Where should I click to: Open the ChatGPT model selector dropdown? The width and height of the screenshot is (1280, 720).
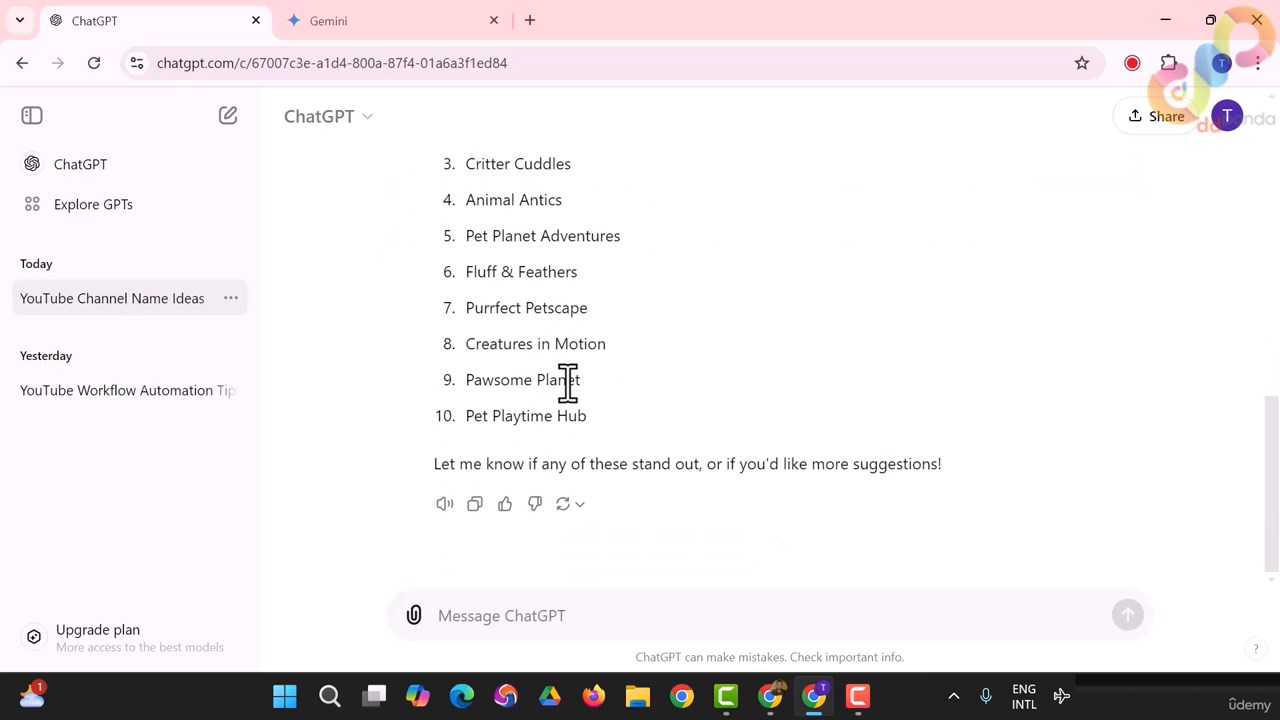coord(328,116)
